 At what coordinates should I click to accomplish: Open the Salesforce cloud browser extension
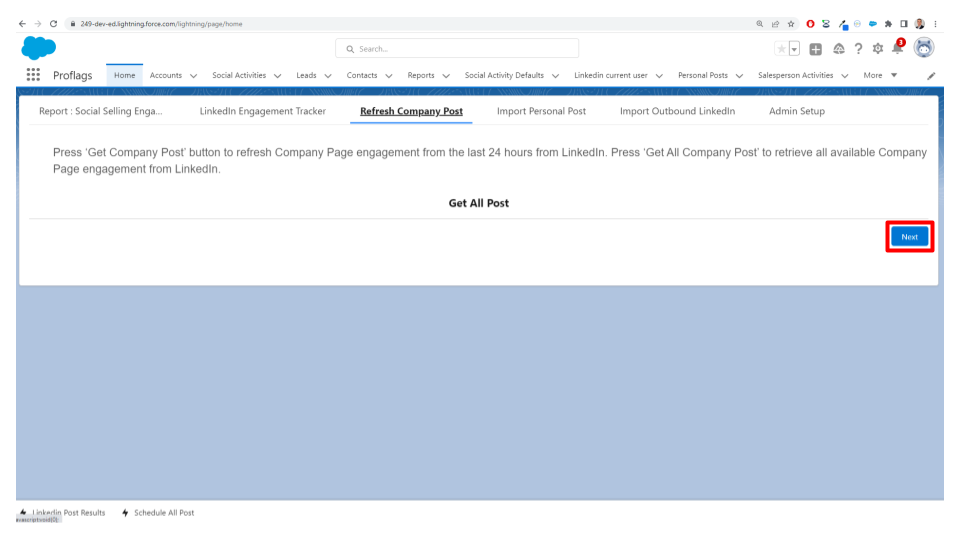click(872, 24)
